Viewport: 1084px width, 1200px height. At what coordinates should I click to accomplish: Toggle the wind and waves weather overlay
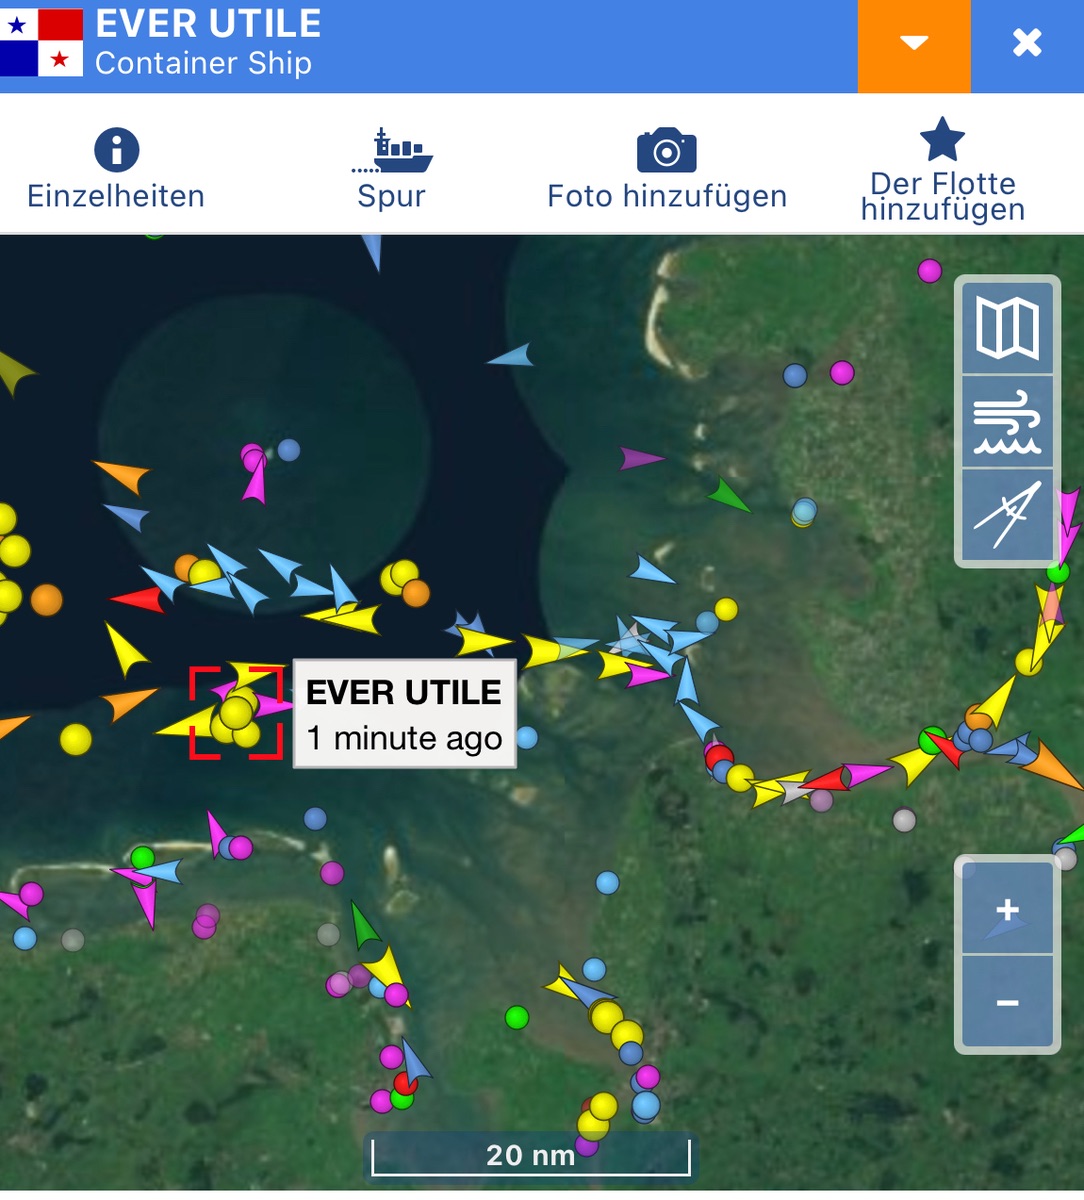pyautogui.click(x=1007, y=423)
